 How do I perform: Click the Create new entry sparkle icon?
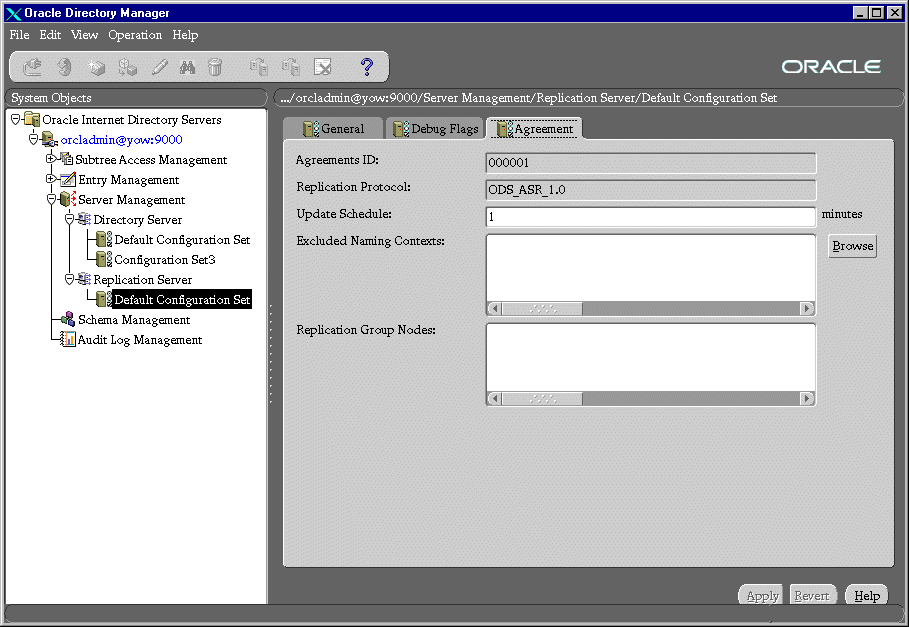(x=96, y=67)
